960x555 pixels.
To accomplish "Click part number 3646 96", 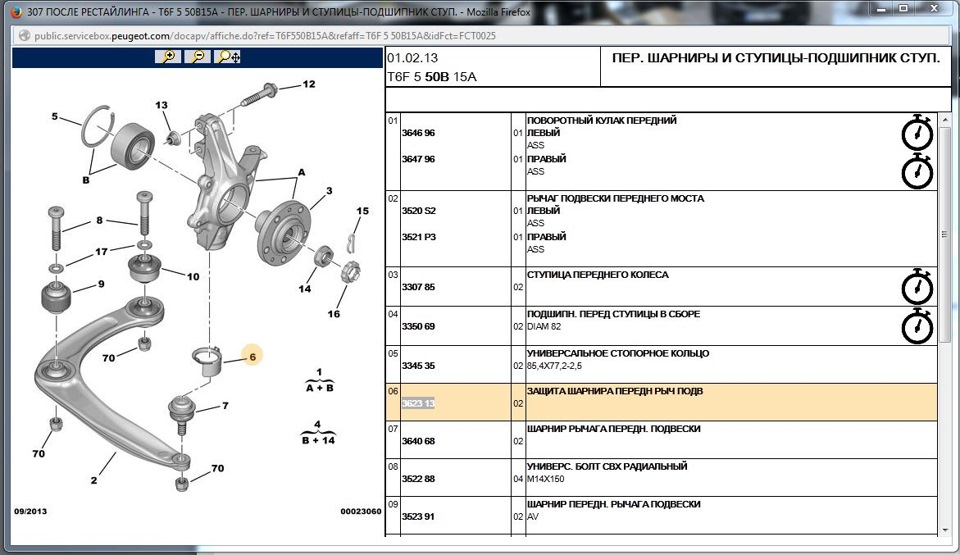I will [x=418, y=133].
